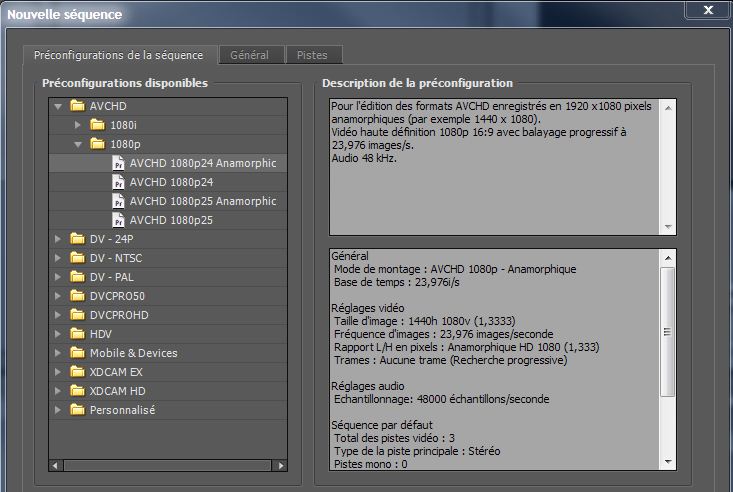Expand the DV - NTSC folder

(x=59, y=258)
